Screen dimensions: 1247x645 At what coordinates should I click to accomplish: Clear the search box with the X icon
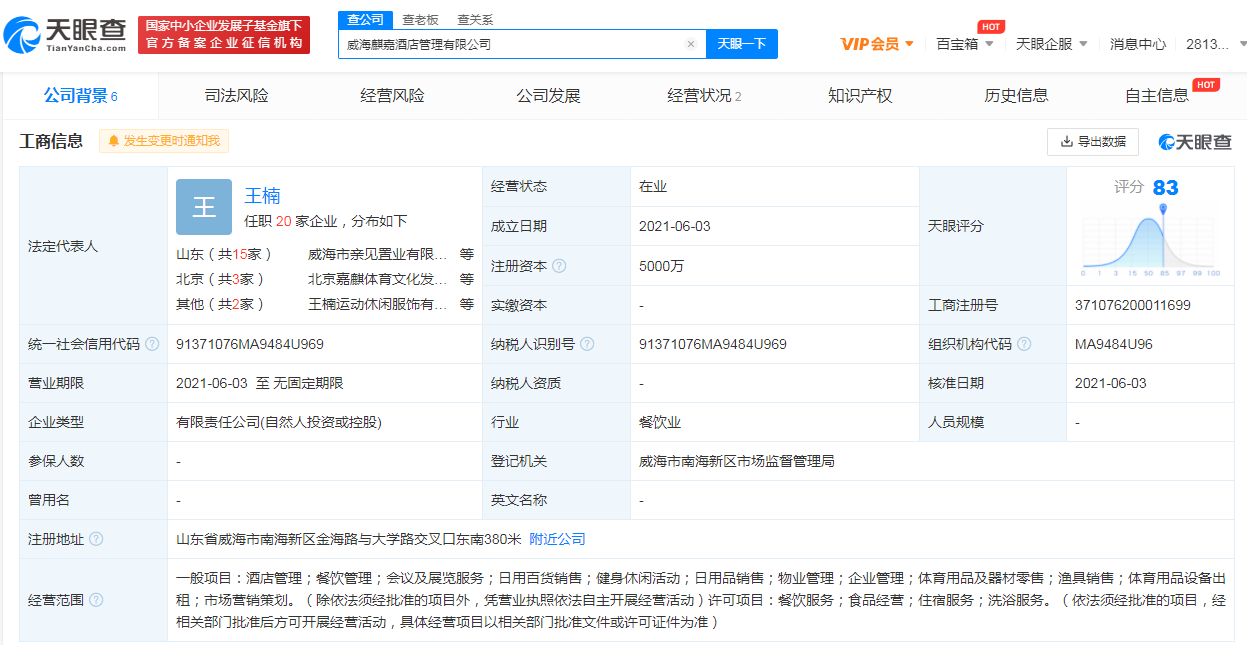click(x=690, y=44)
